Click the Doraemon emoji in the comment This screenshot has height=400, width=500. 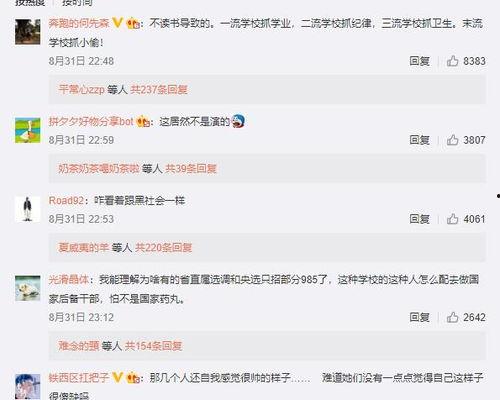[238, 121]
